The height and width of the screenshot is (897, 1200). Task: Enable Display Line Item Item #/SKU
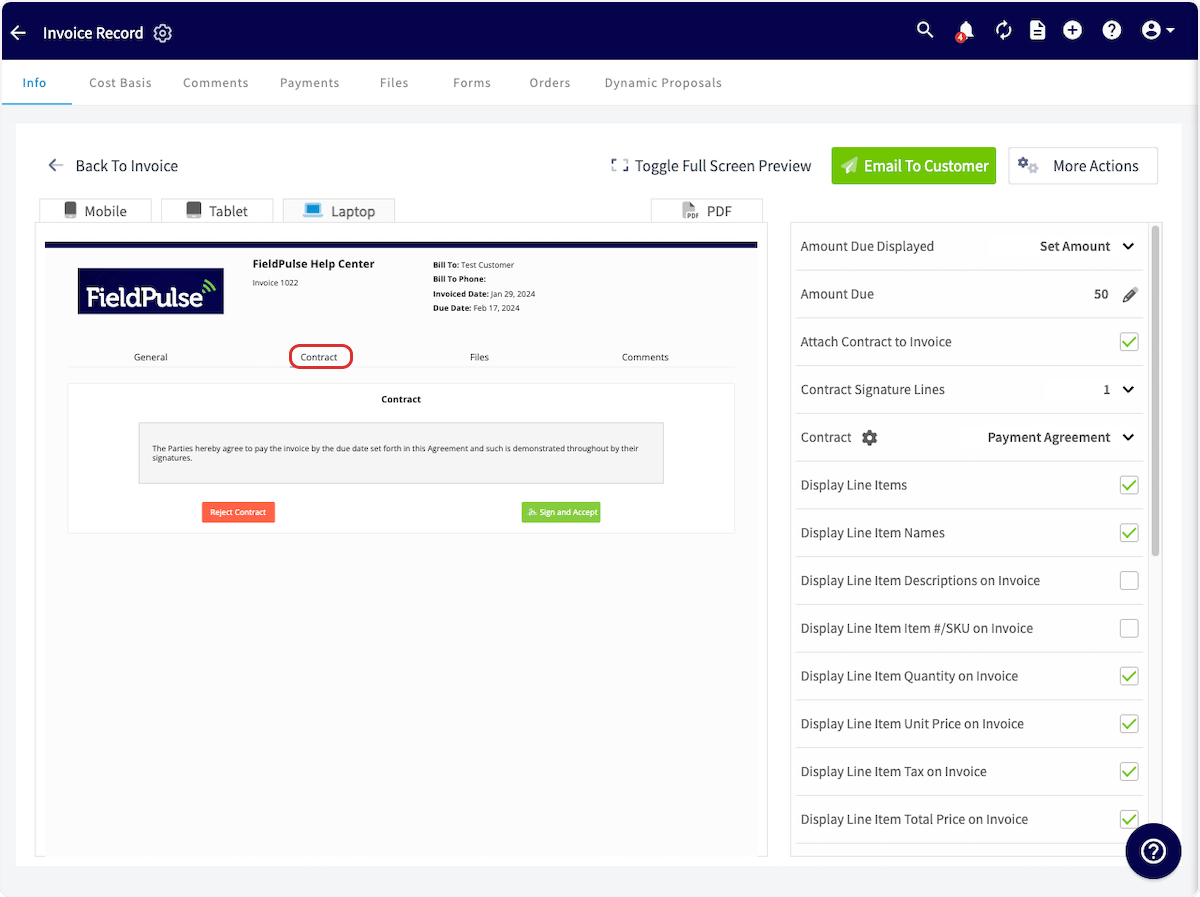[1129, 629]
